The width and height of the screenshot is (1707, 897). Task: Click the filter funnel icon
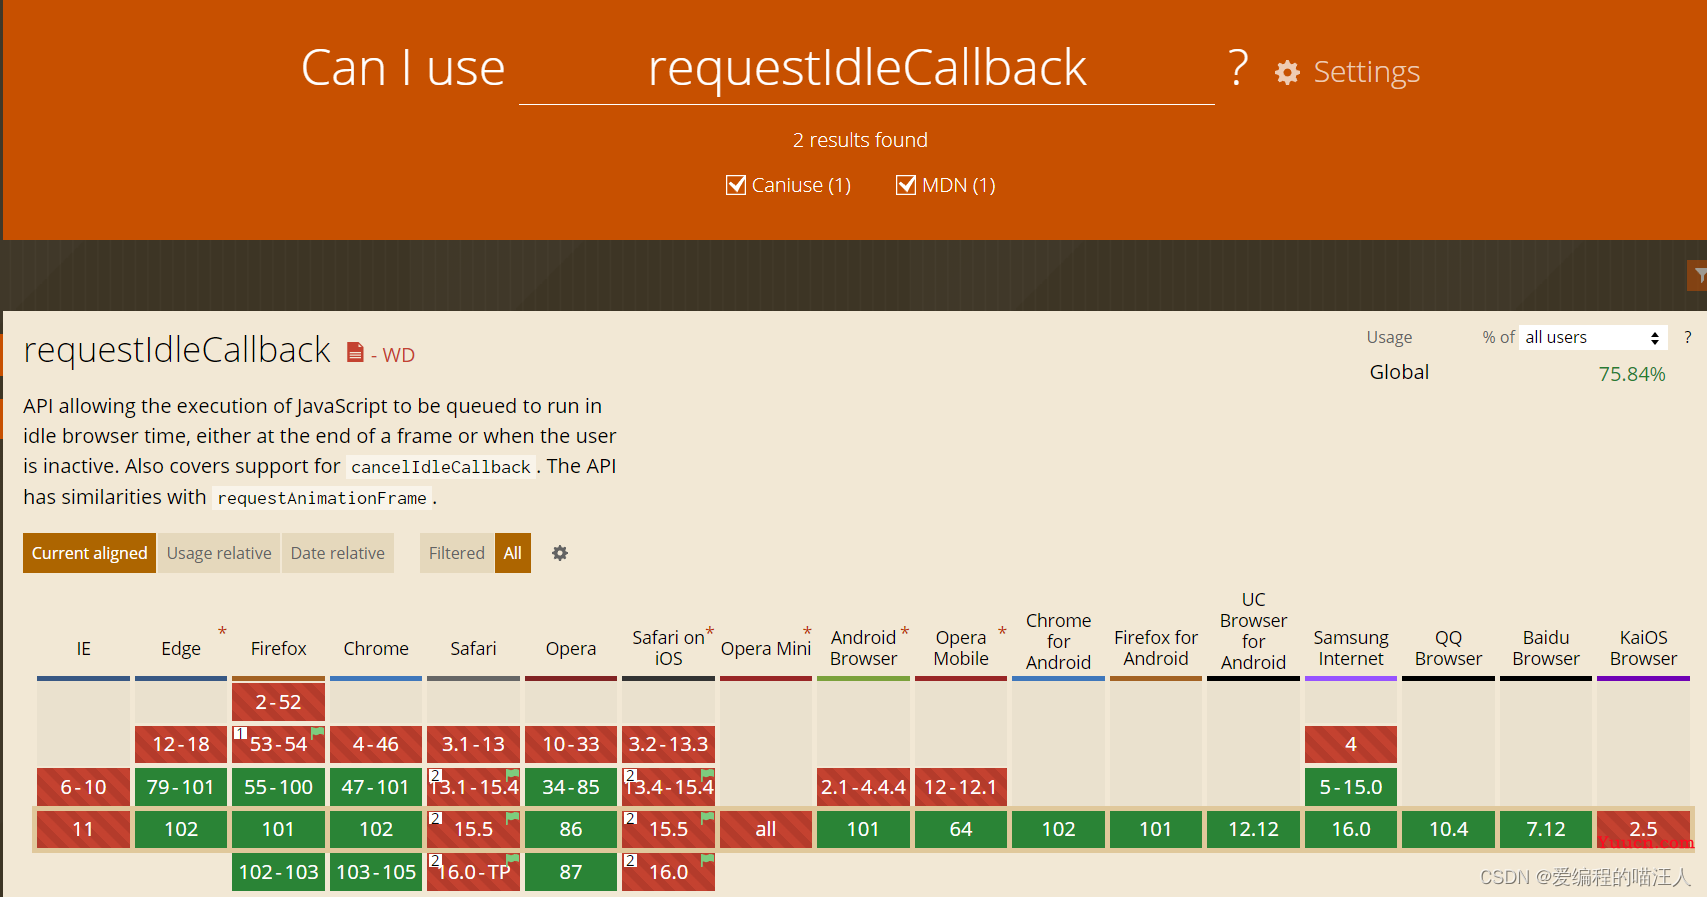coord(1698,275)
